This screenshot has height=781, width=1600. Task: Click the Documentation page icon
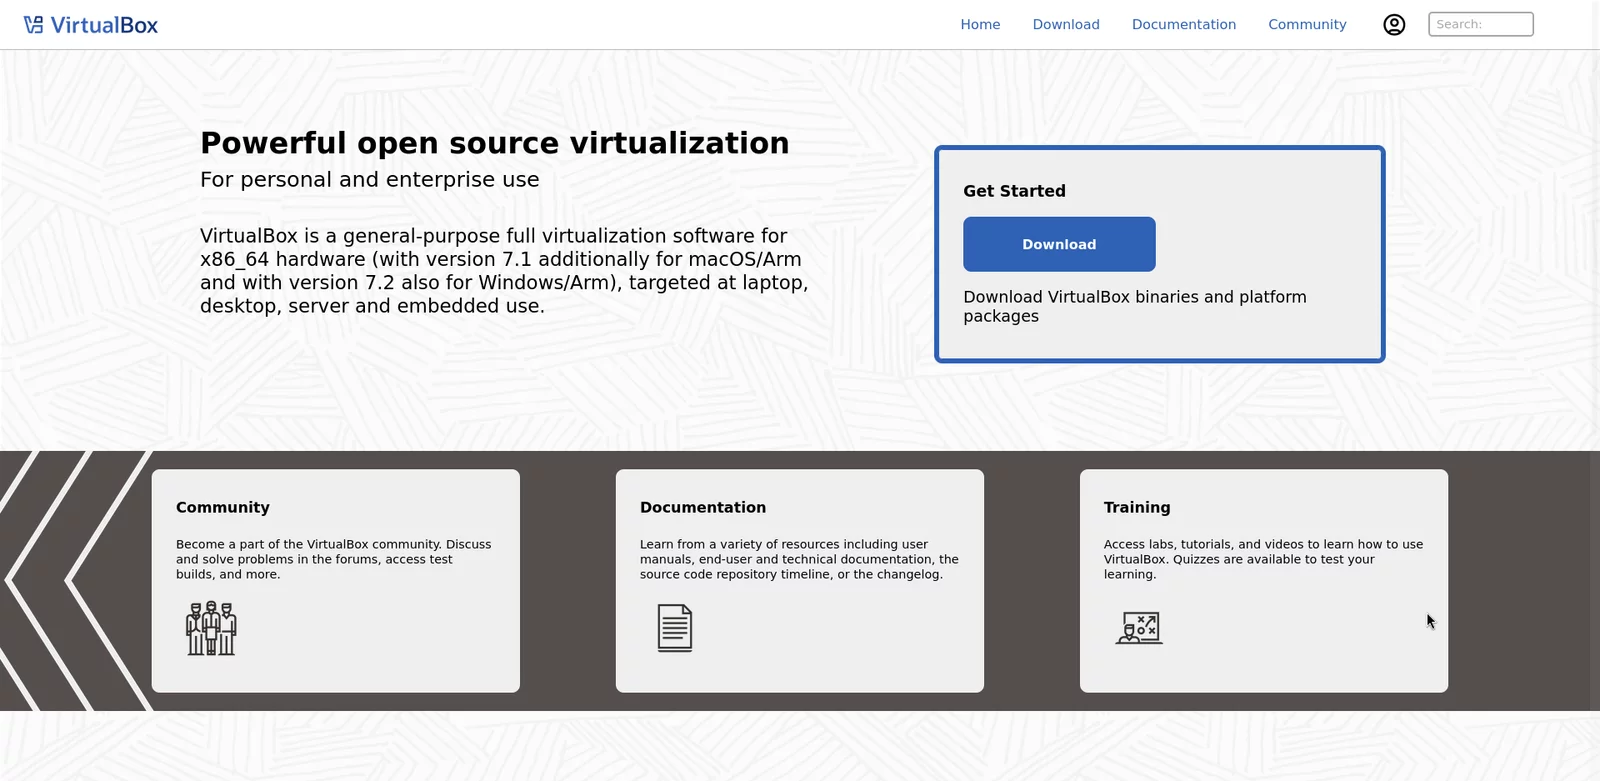(675, 628)
